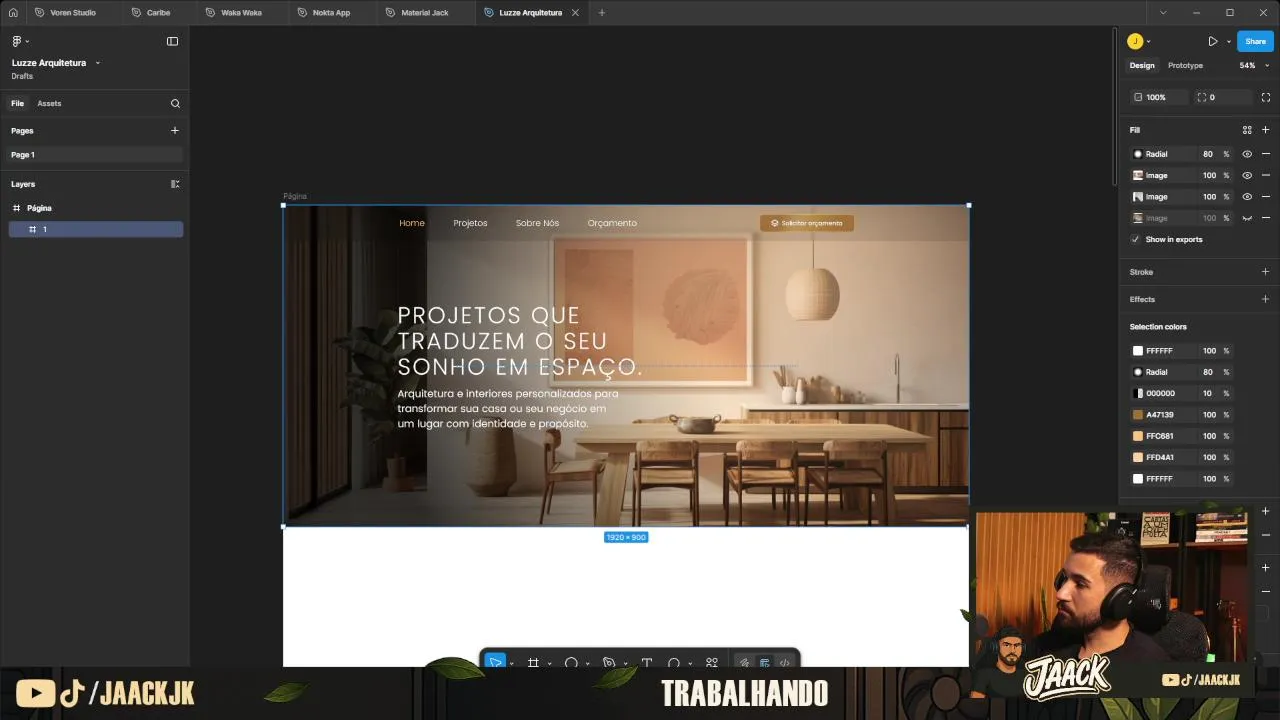Click the corner radius field
Image resolution: width=1280 pixels, height=720 pixels.
pos(1223,97)
